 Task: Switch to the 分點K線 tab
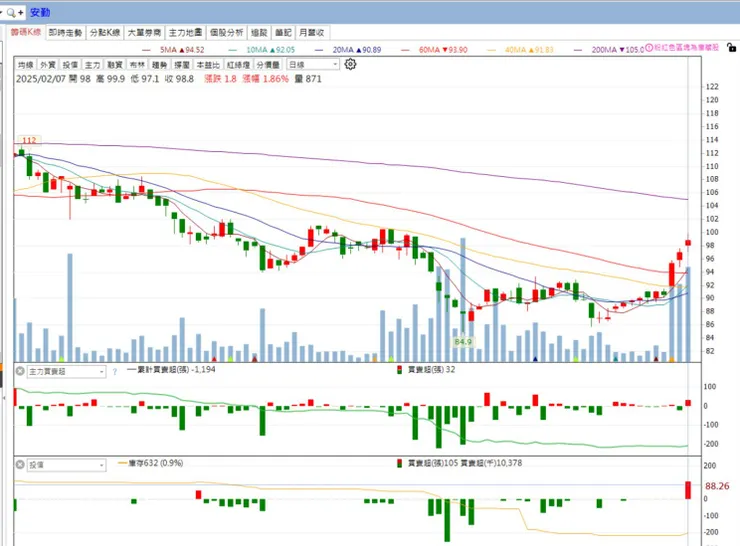[x=105, y=33]
